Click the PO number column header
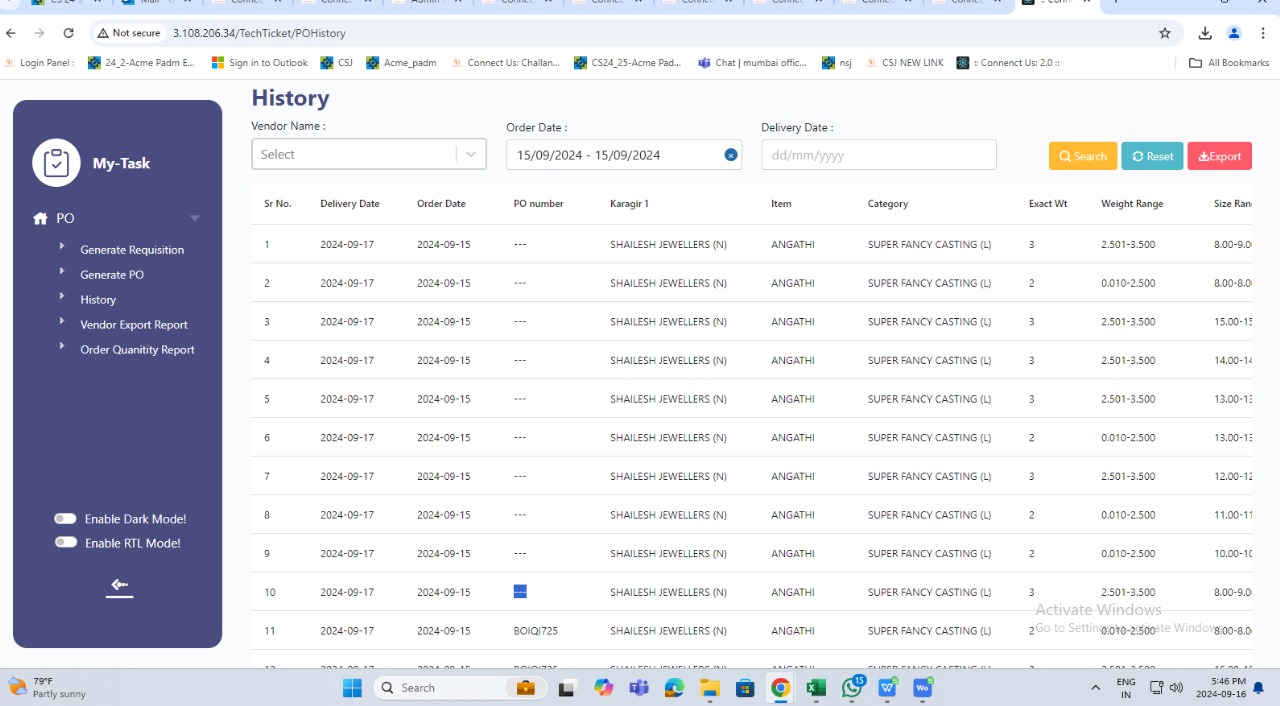 click(x=539, y=204)
